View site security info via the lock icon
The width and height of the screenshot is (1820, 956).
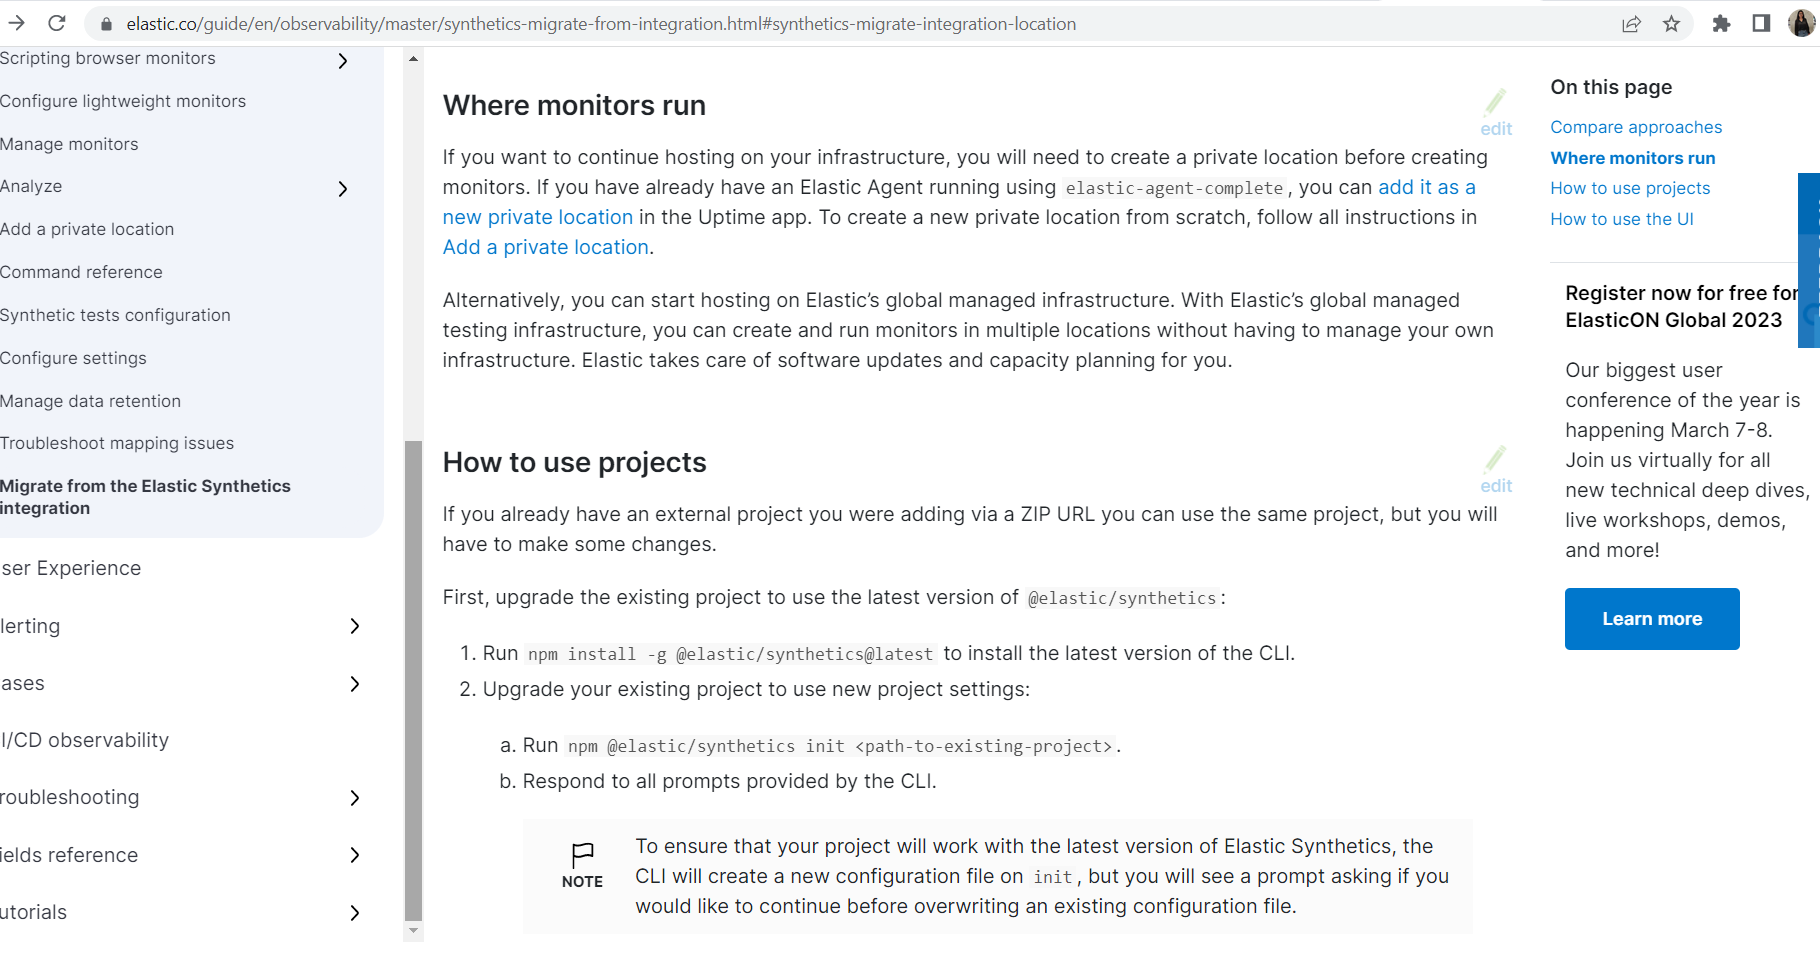tap(104, 23)
